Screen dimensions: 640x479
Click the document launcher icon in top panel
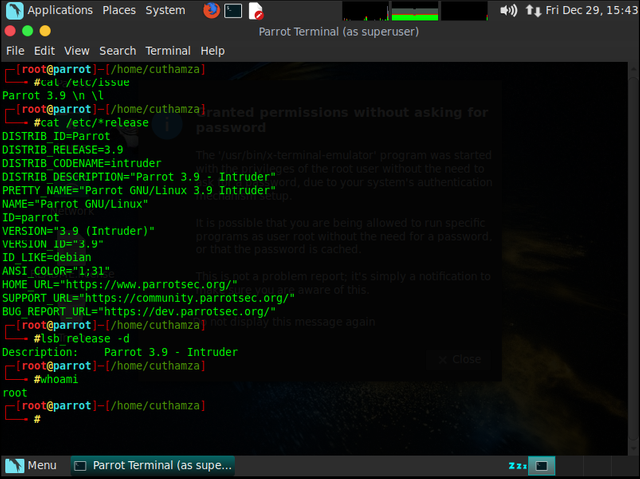point(256,11)
